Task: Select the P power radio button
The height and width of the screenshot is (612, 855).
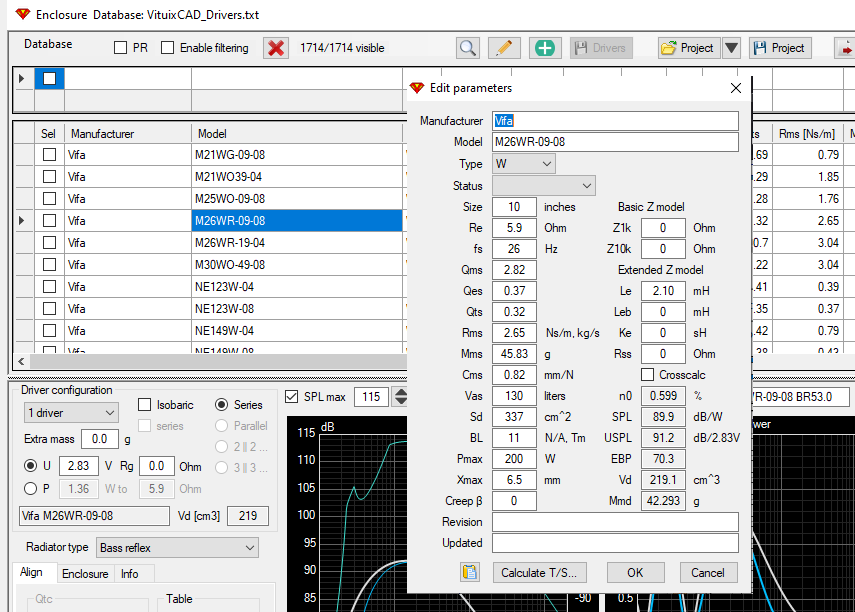Action: click(31, 489)
